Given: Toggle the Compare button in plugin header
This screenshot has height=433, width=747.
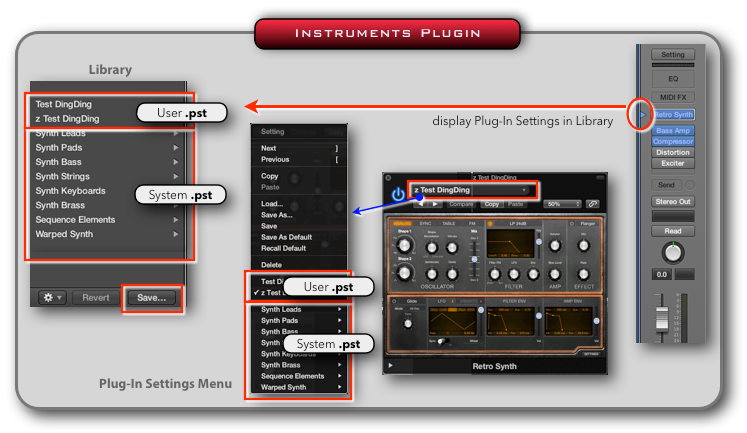Looking at the screenshot, I should 461,204.
